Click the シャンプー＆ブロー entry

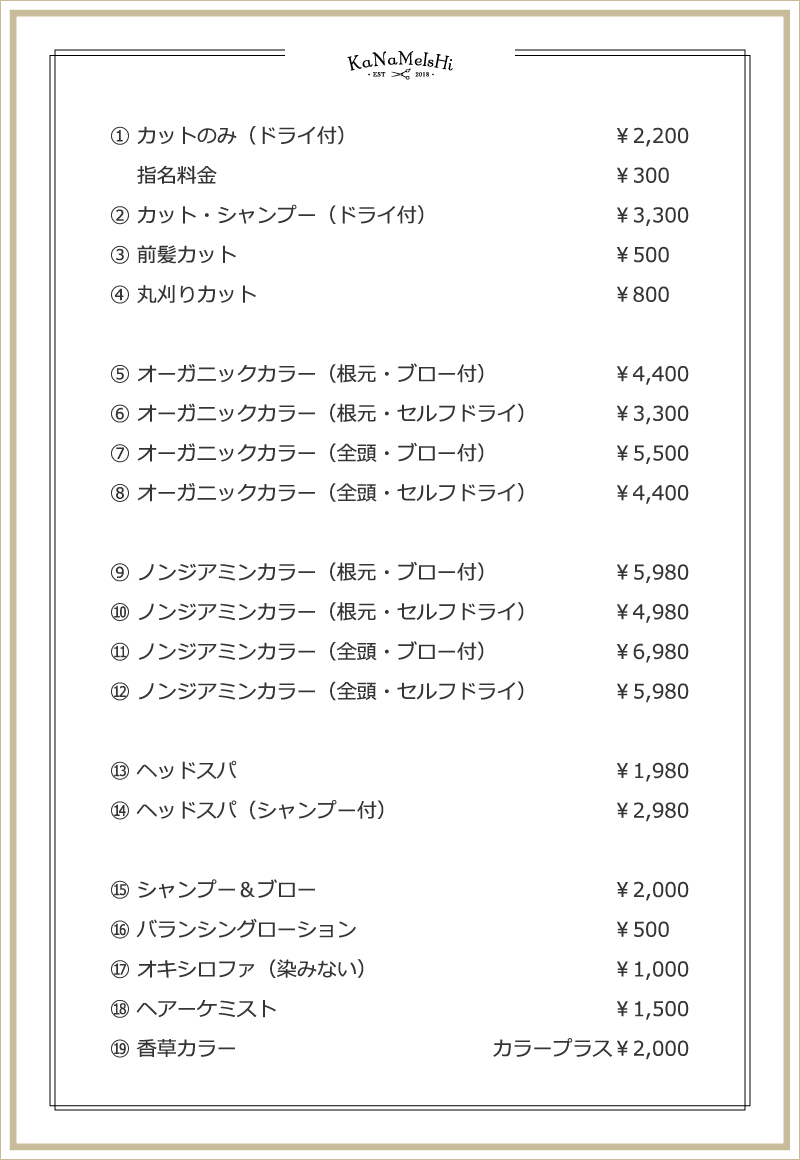226,890
